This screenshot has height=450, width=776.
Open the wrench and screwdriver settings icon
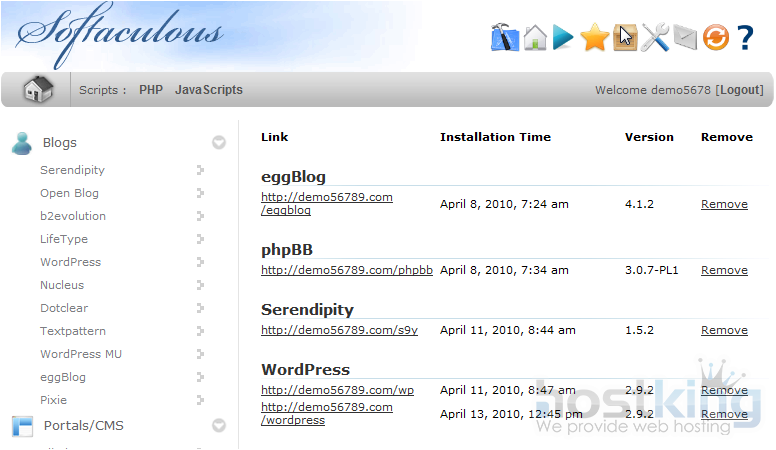(x=655, y=38)
